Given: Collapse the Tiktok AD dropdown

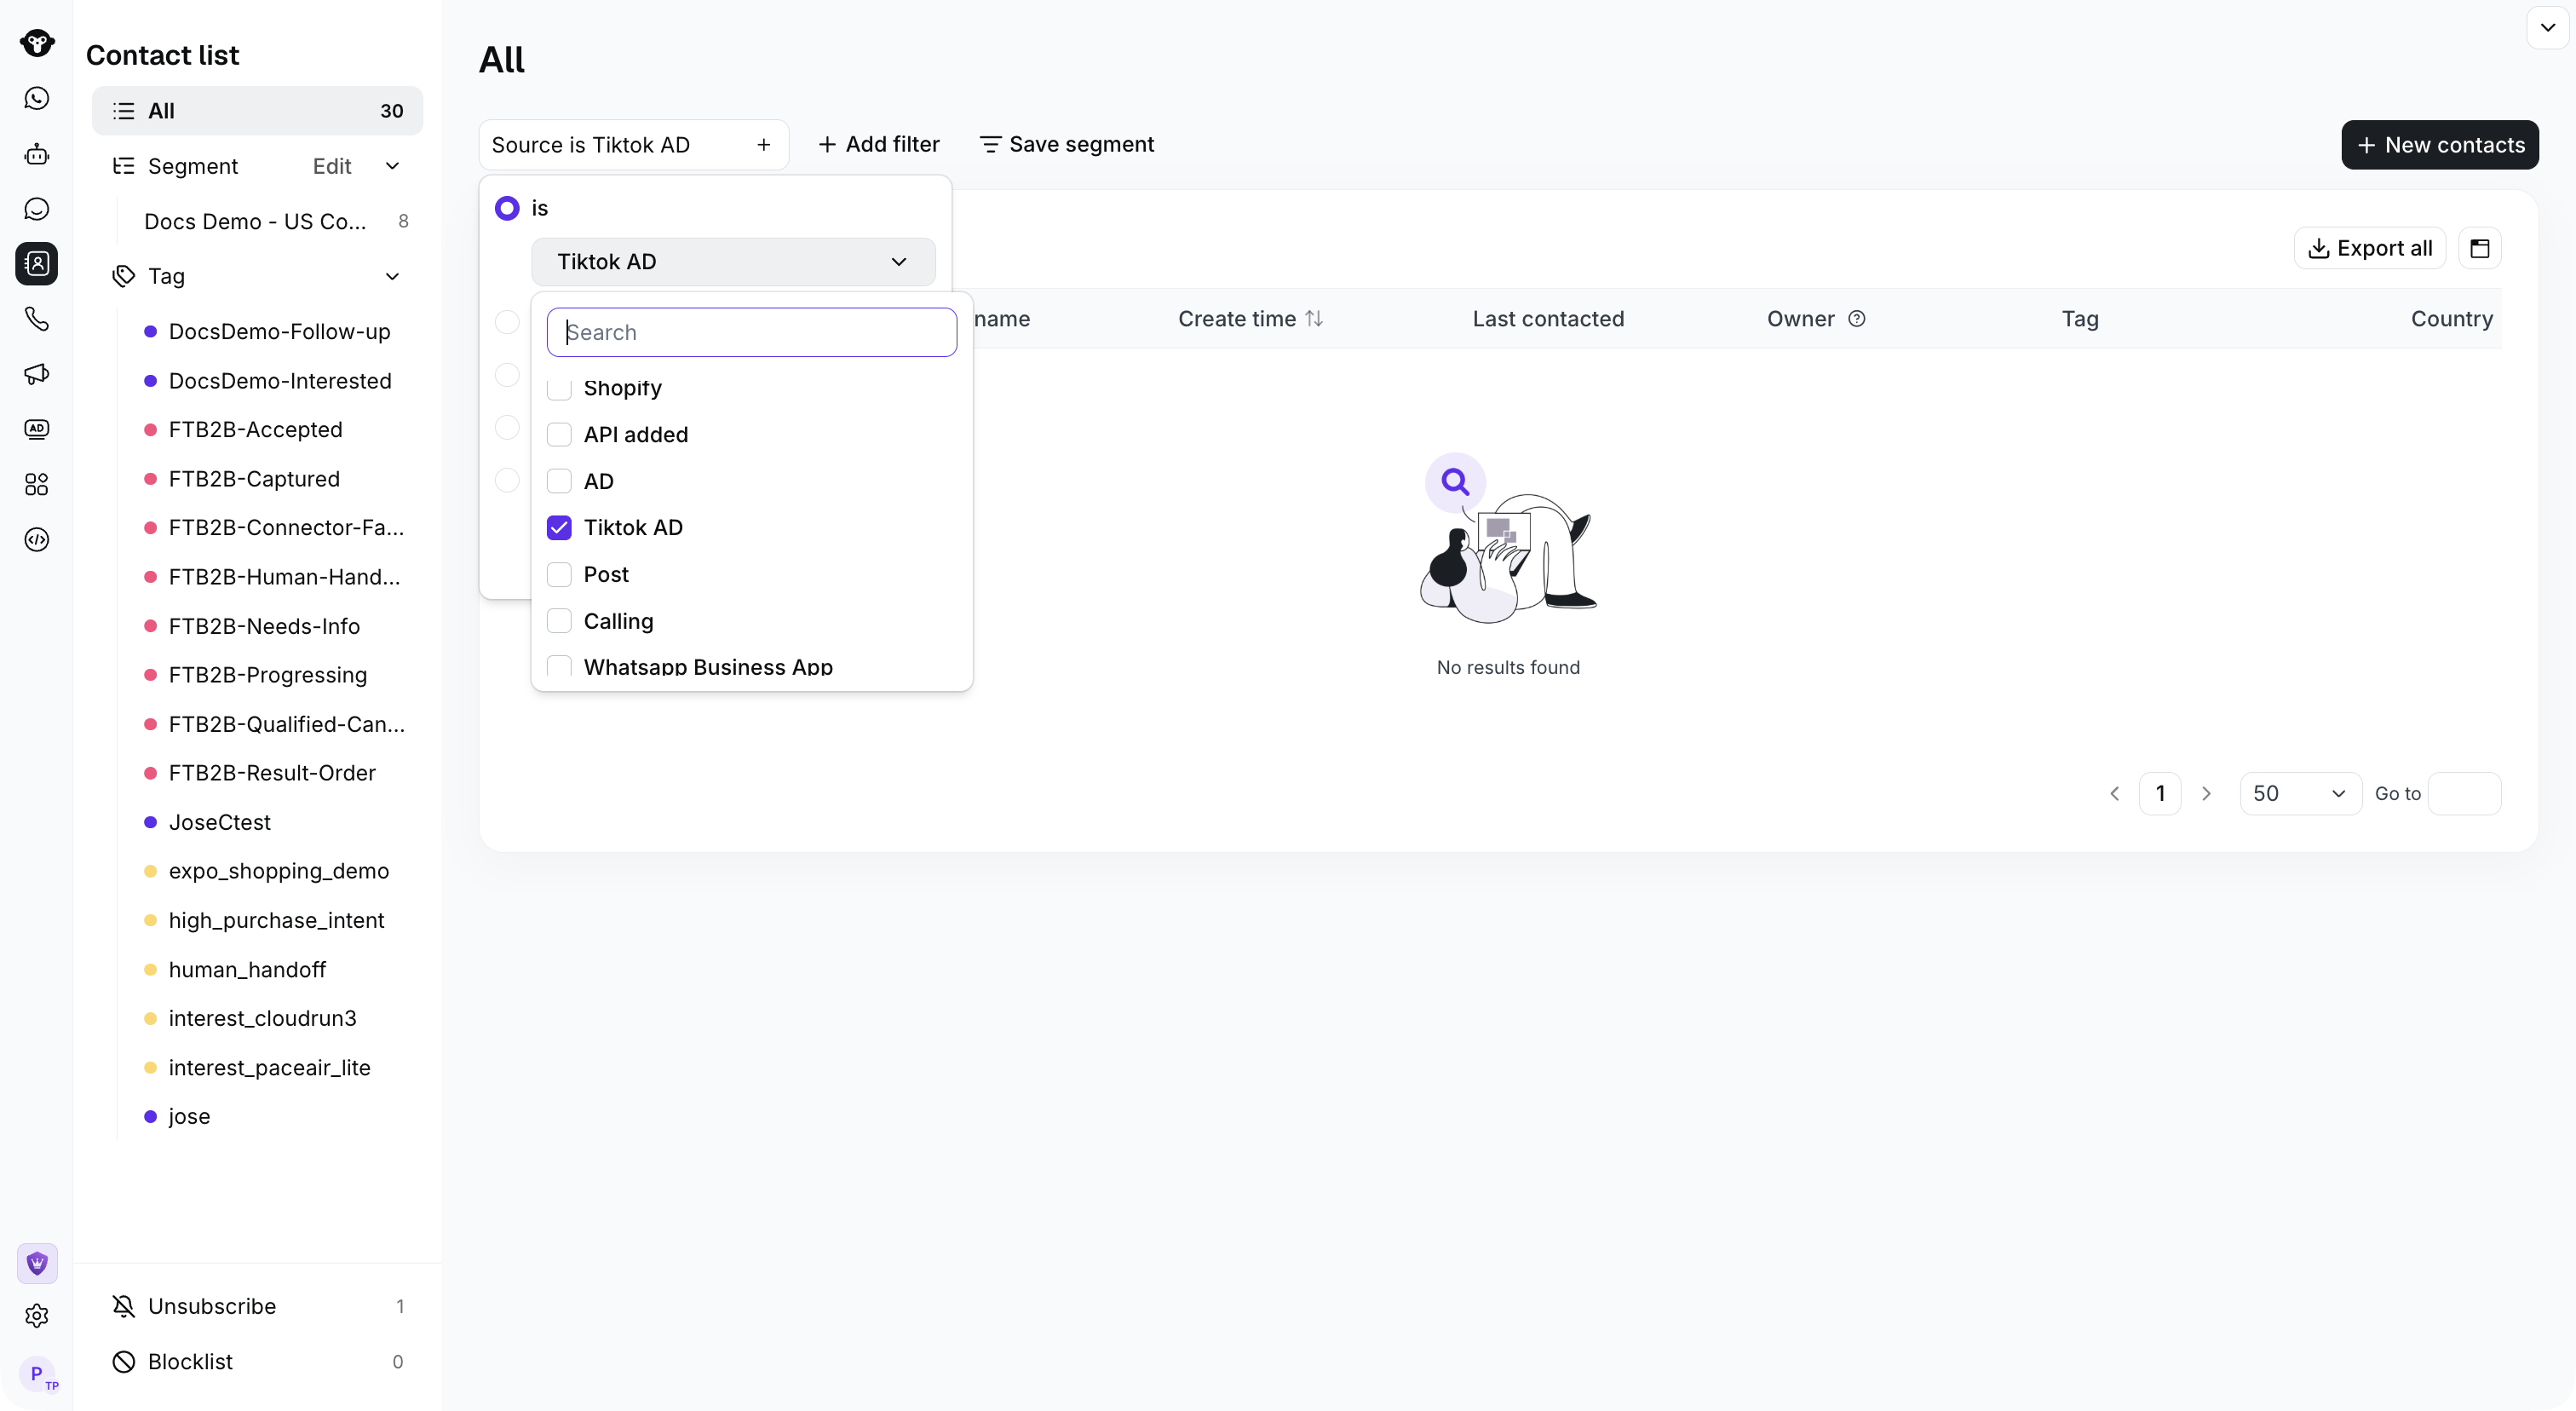Looking at the screenshot, I should (733, 262).
